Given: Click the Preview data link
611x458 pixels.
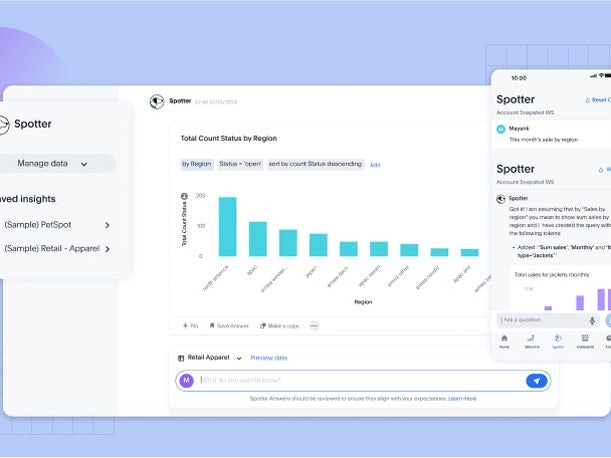Looking at the screenshot, I should (269, 357).
